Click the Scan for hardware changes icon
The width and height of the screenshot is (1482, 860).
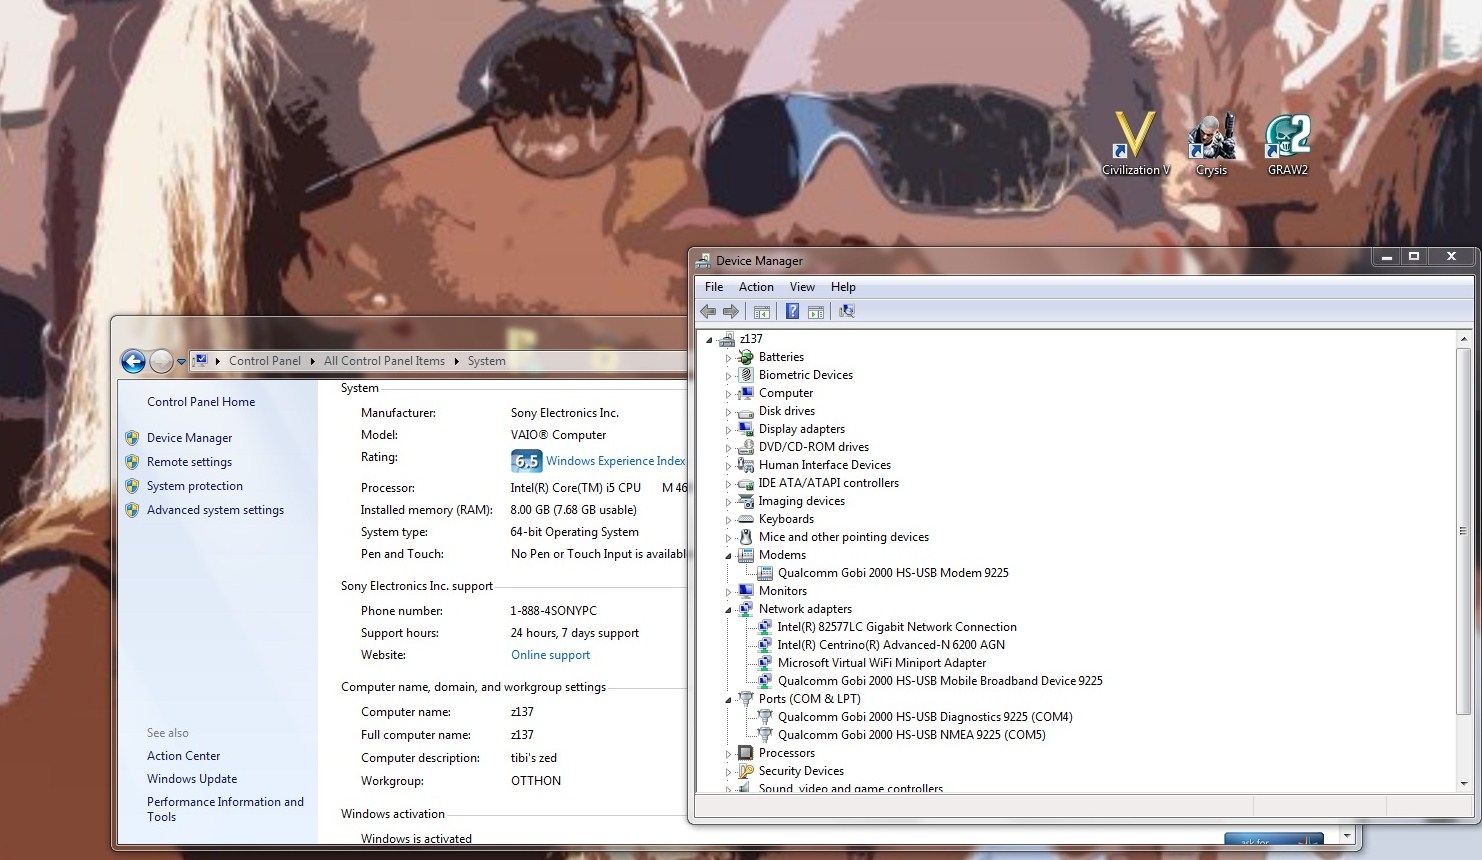click(x=847, y=312)
